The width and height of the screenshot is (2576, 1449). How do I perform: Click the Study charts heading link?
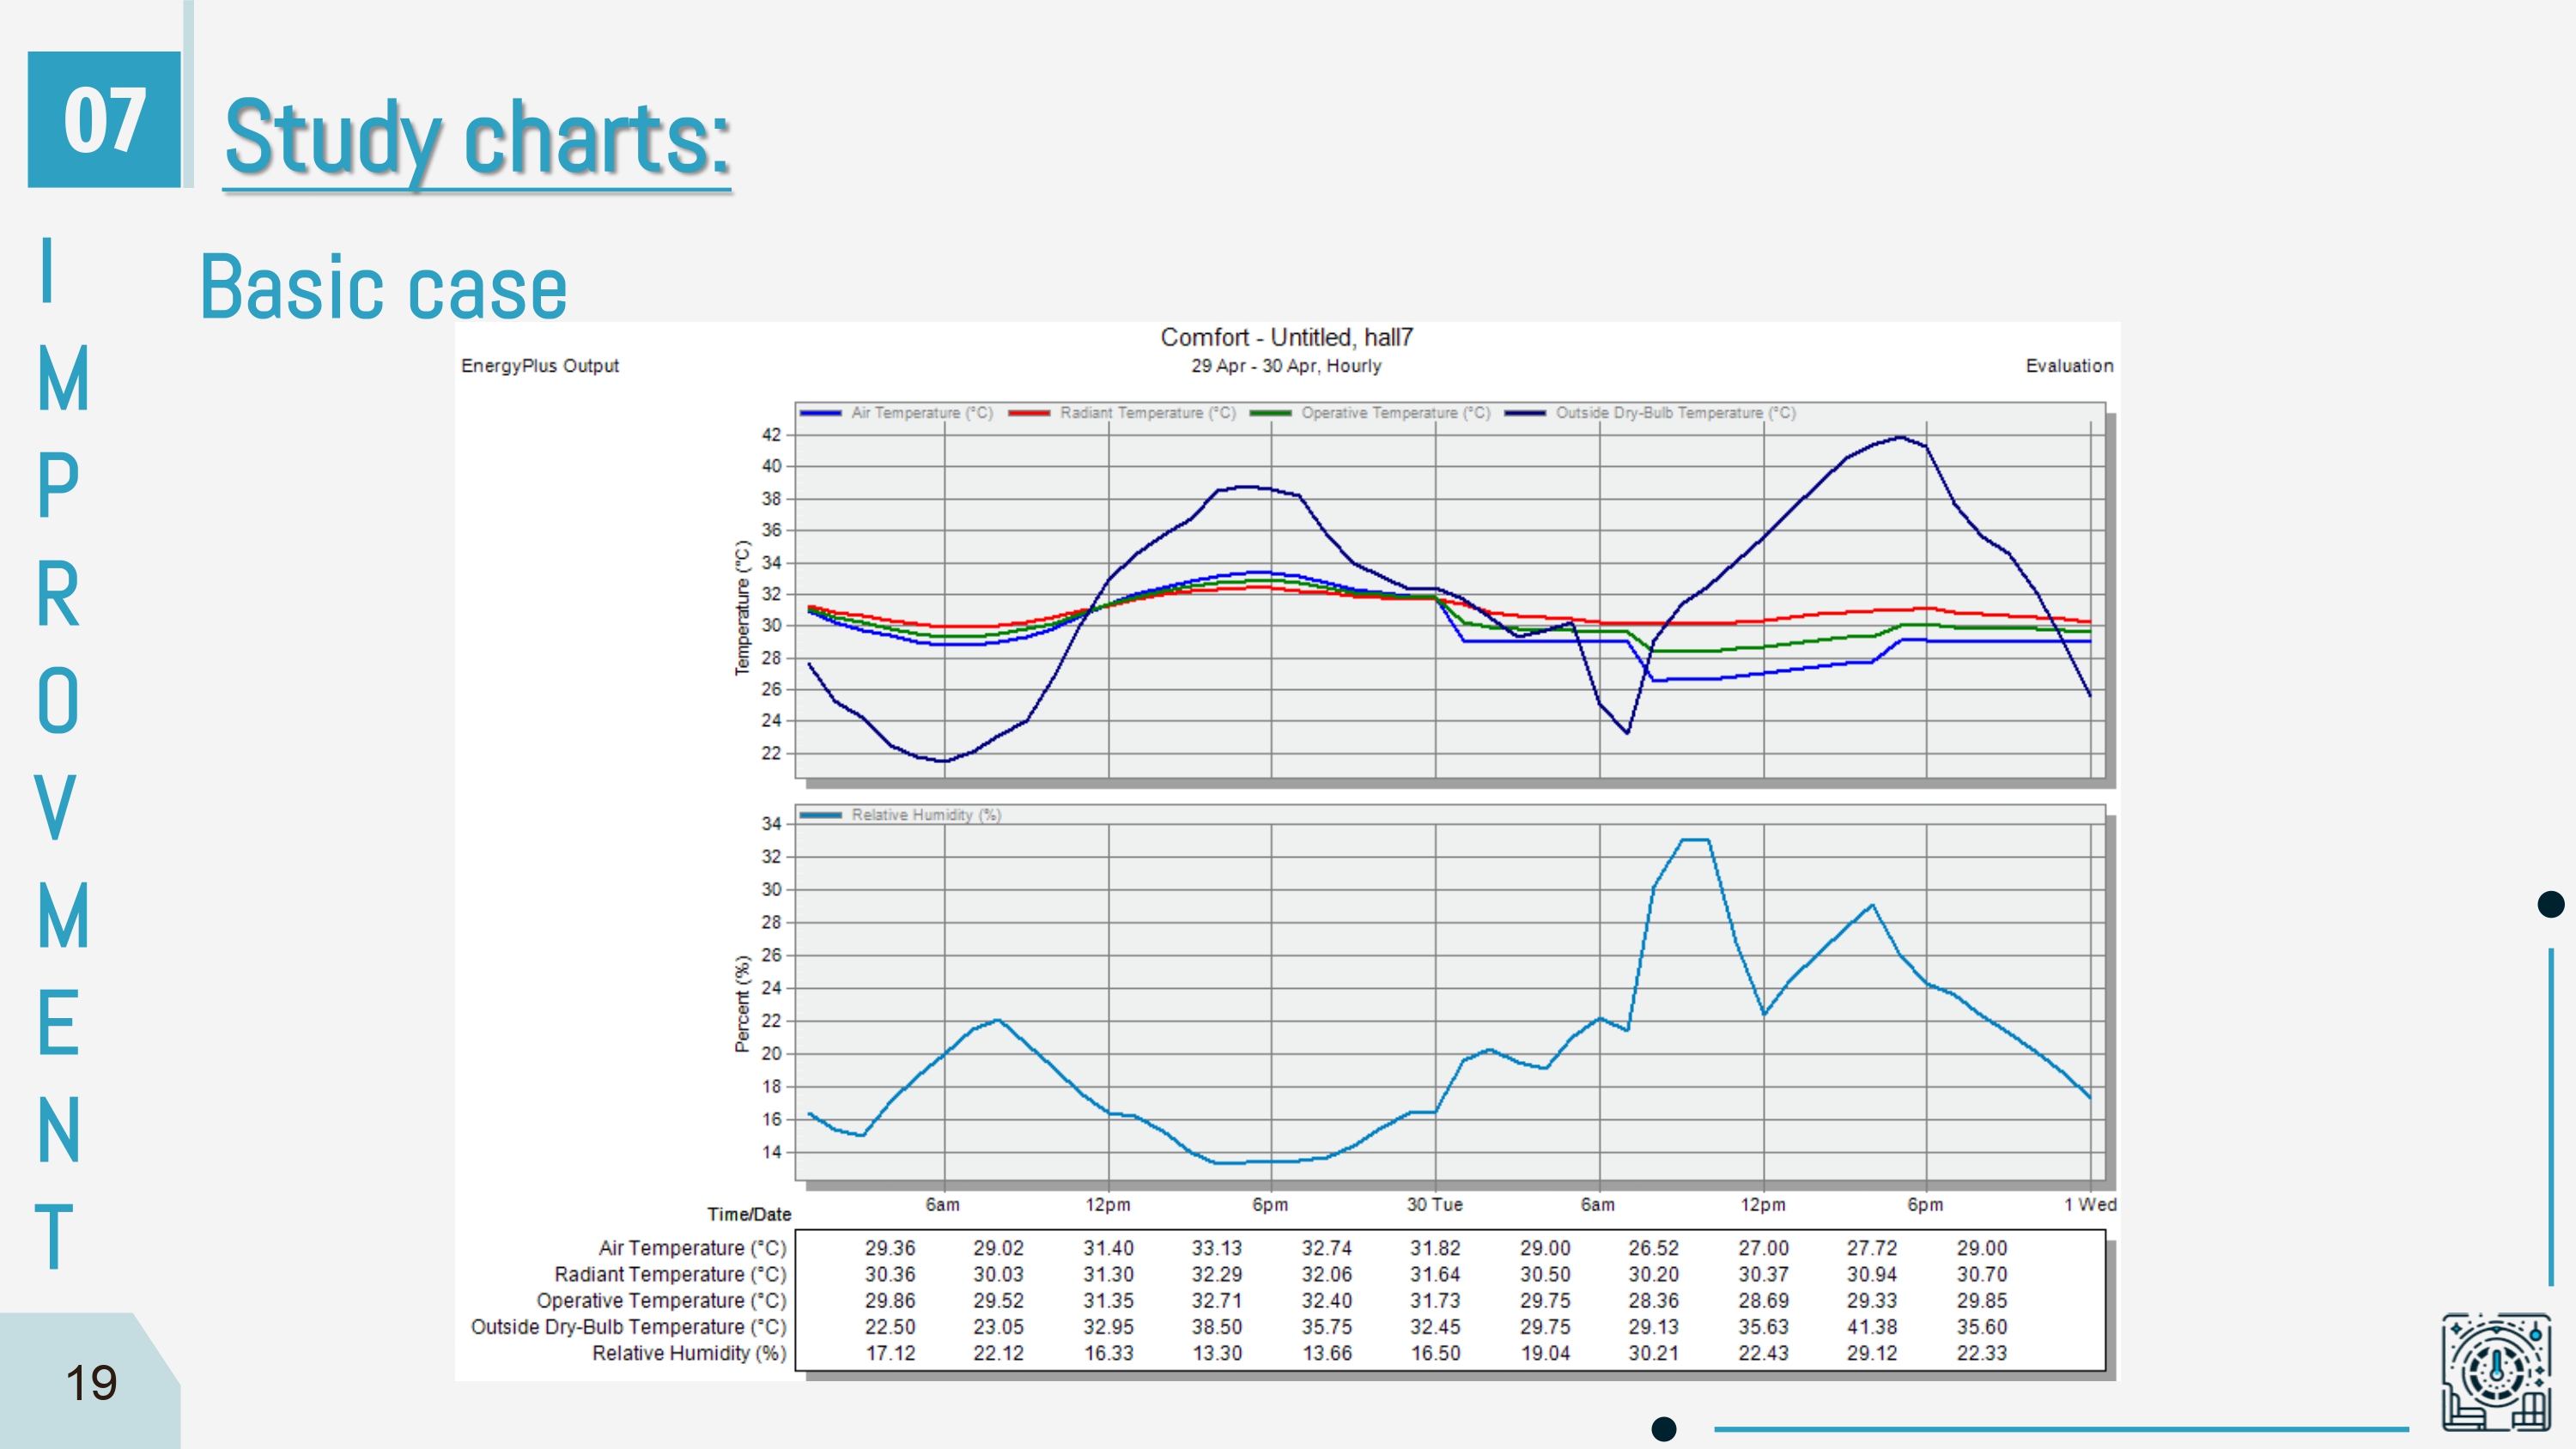pyautogui.click(x=477, y=137)
